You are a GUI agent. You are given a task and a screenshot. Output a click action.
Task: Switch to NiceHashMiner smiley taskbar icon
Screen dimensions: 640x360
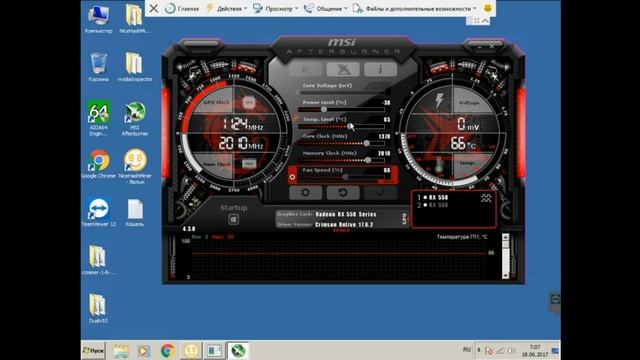(191, 351)
